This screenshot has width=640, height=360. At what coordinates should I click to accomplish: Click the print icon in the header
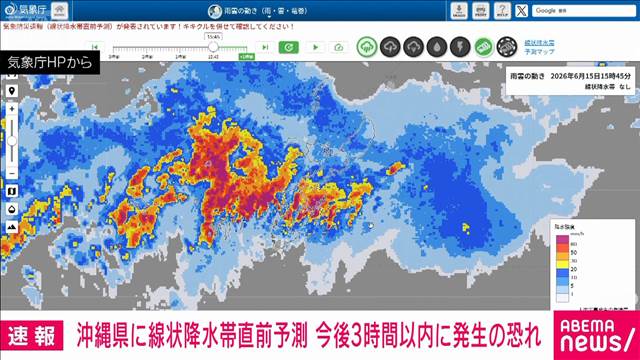[481, 11]
